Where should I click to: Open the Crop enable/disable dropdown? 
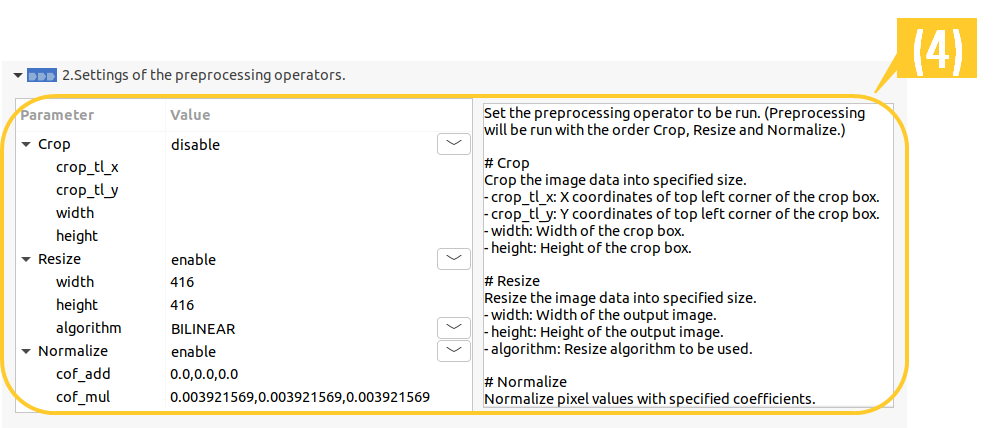pyautogui.click(x=453, y=144)
